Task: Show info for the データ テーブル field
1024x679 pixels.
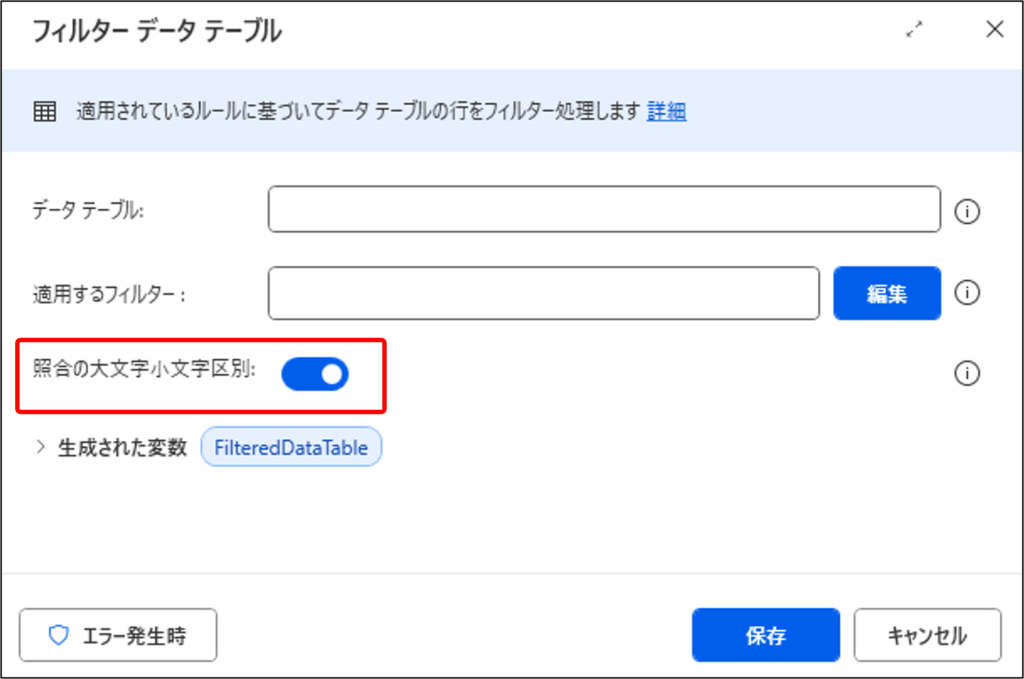Action: (967, 212)
